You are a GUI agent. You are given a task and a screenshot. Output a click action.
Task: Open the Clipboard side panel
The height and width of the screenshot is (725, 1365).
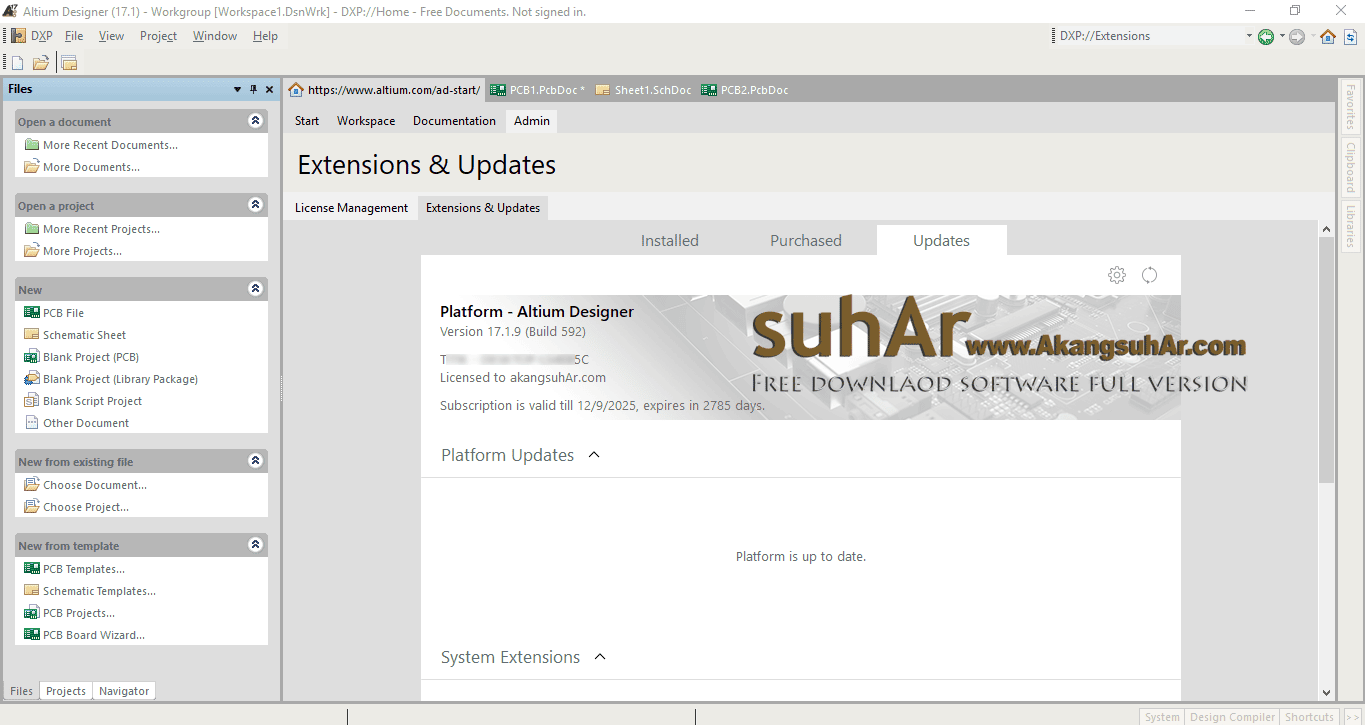1350,167
